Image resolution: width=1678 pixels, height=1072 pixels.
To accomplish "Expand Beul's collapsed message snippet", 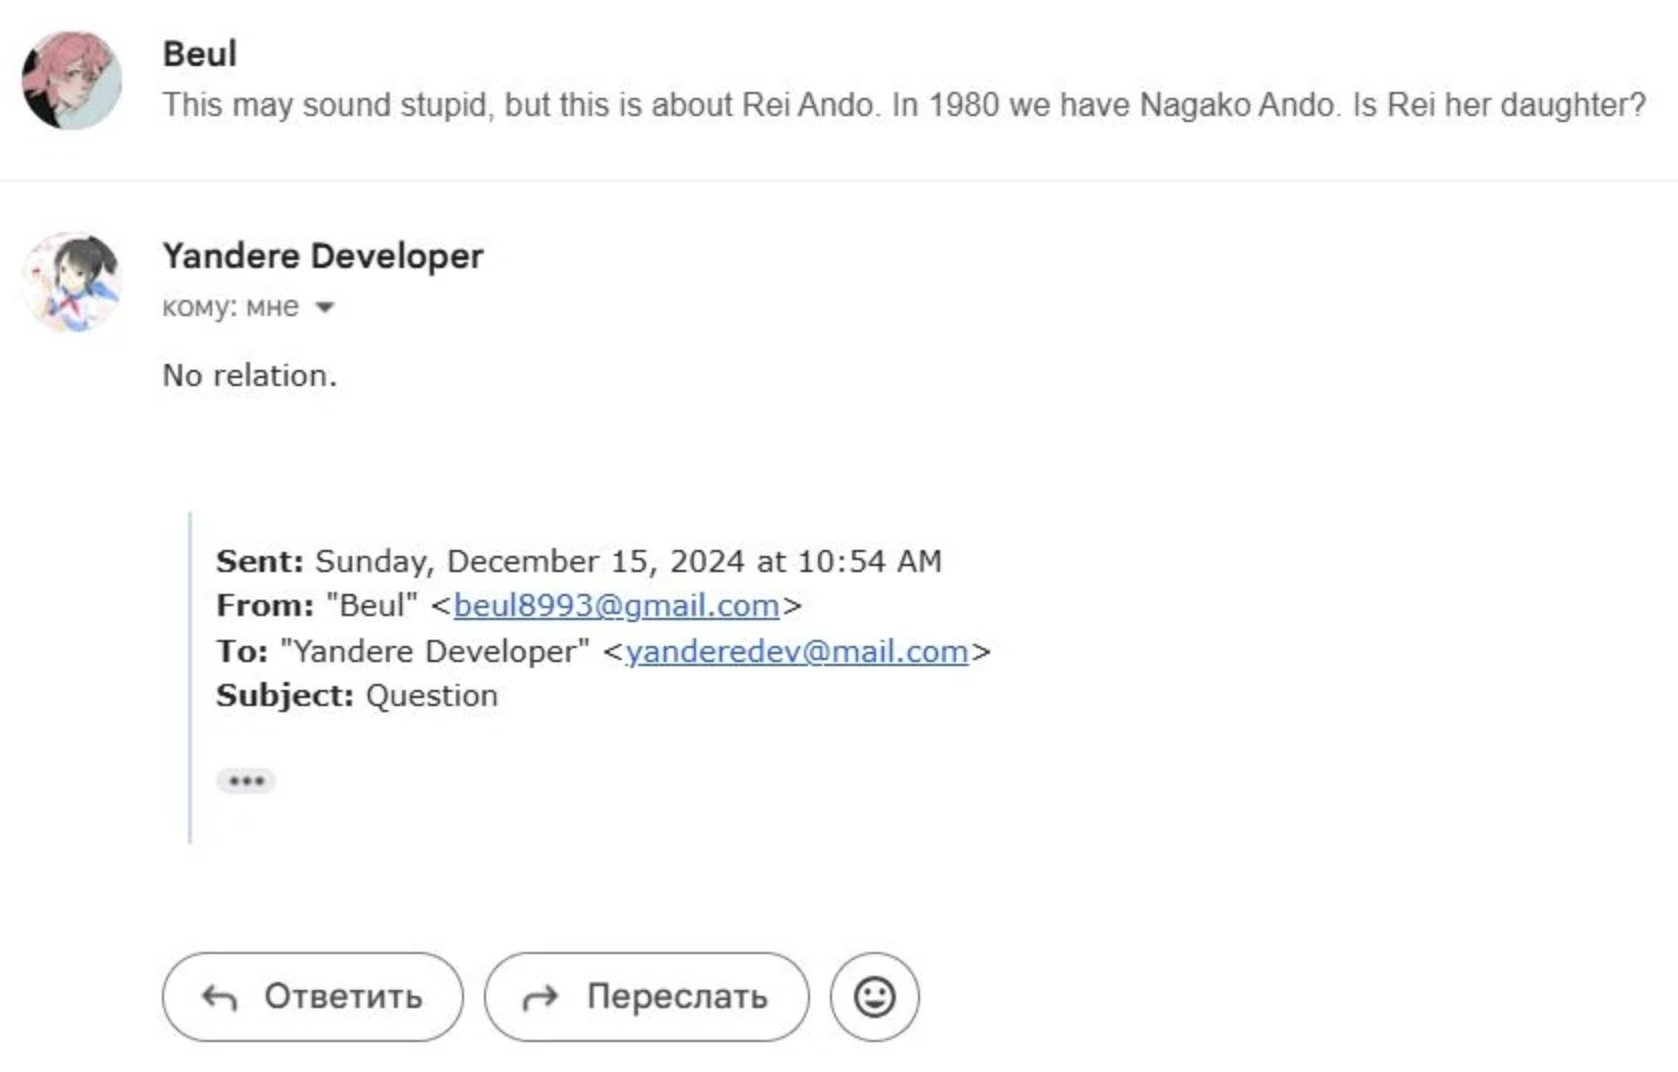I will [x=903, y=105].
